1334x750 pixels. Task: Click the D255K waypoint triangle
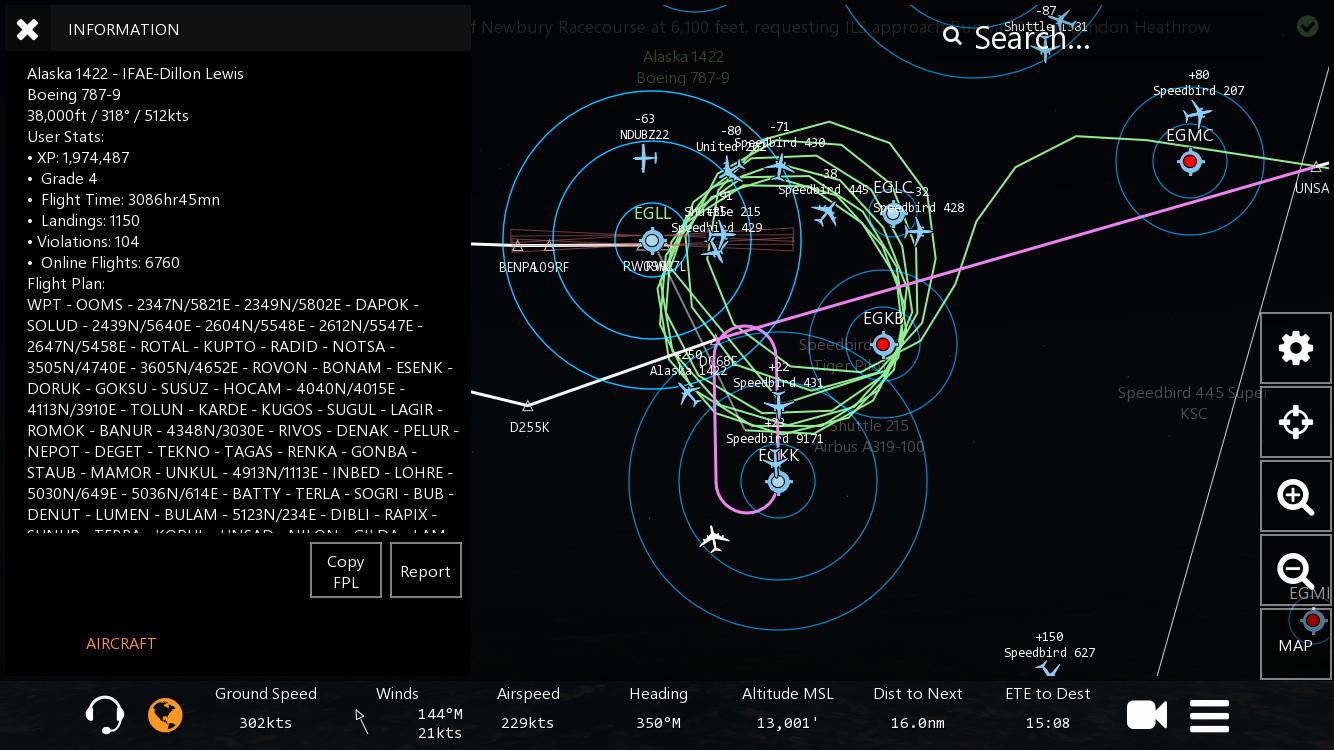pyautogui.click(x=527, y=405)
